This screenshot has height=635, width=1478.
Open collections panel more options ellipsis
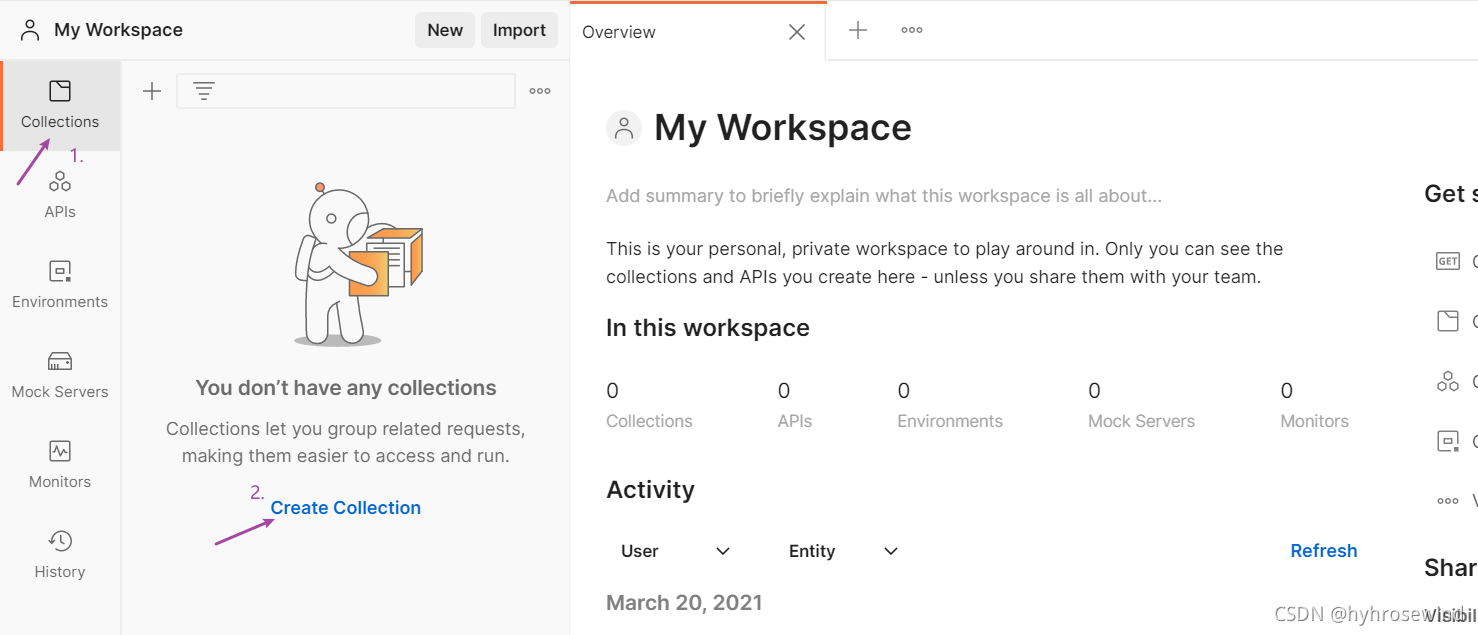540,91
